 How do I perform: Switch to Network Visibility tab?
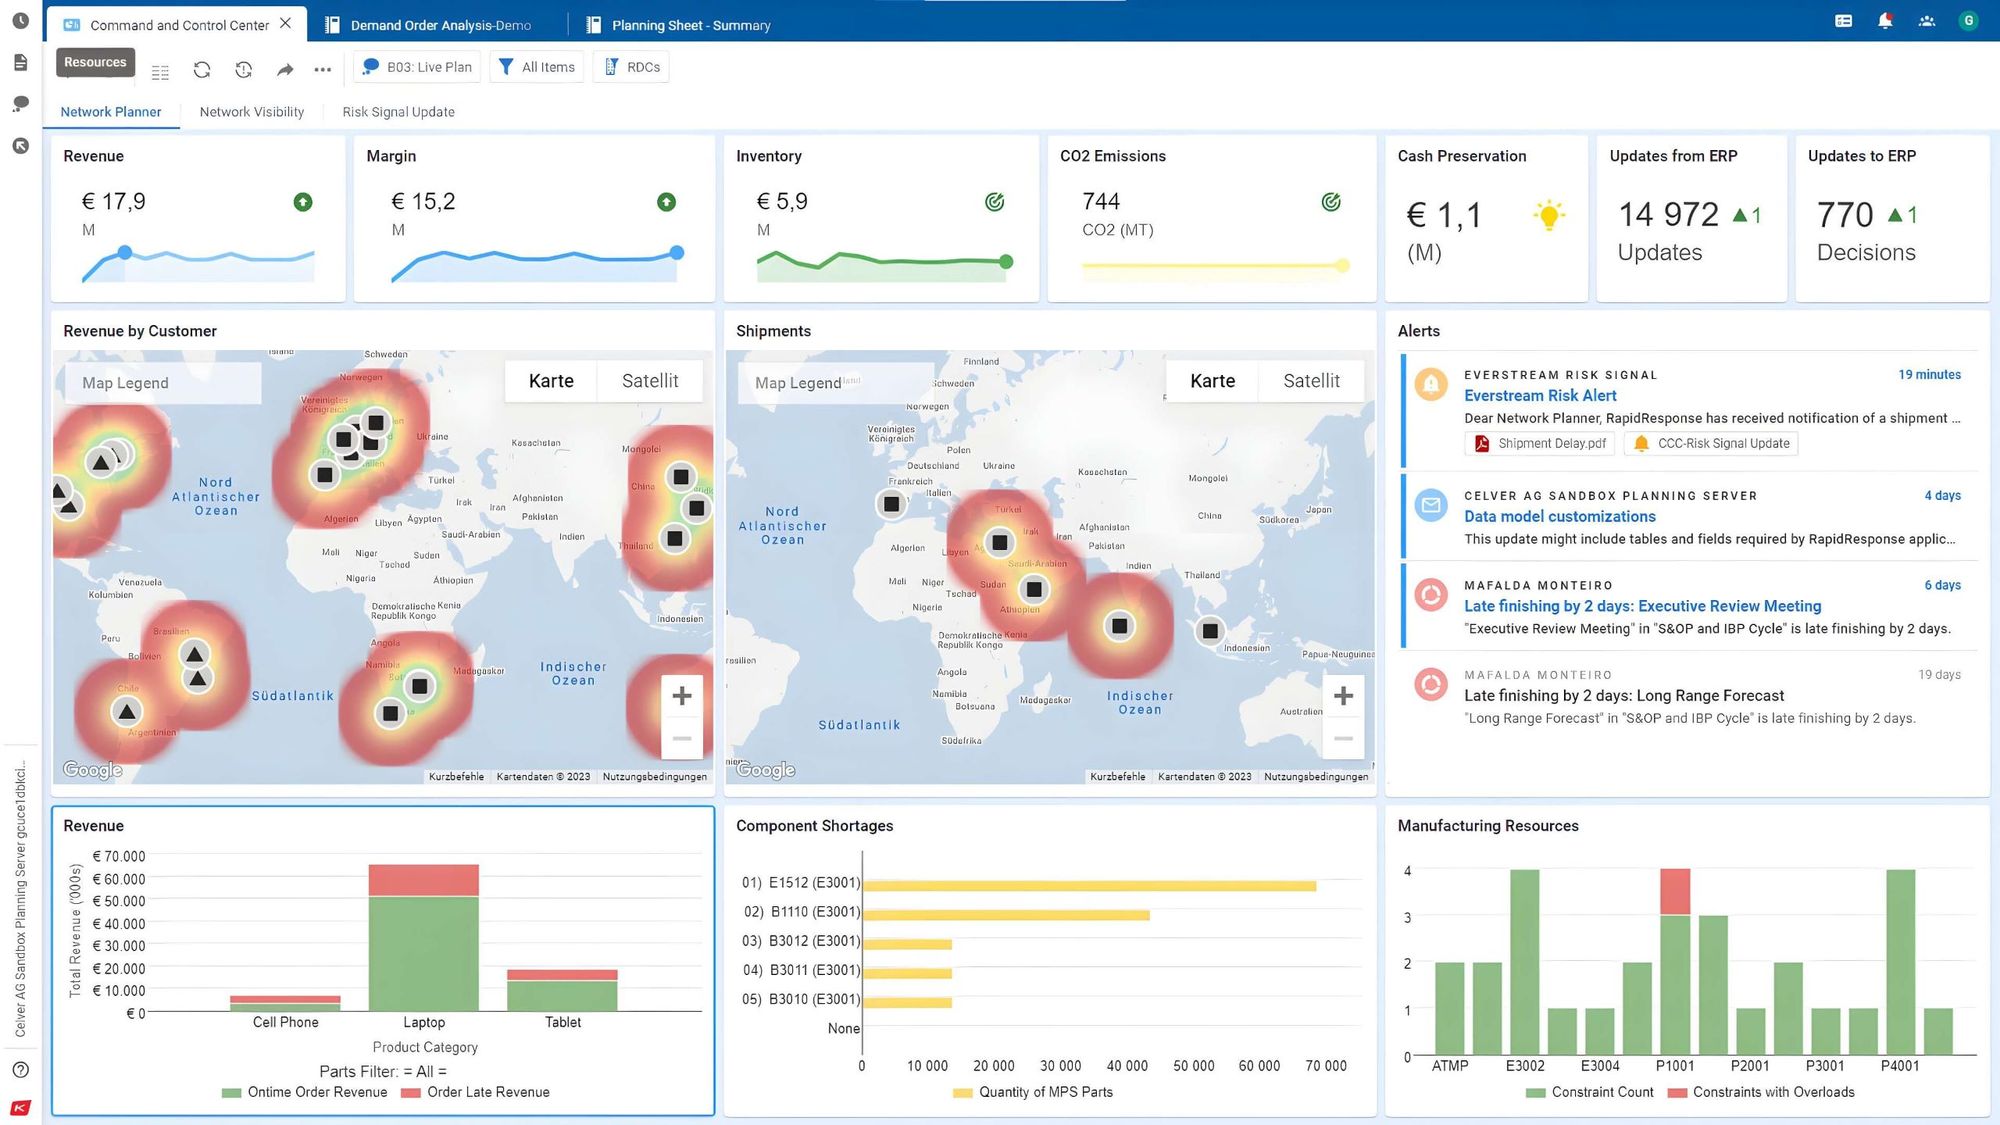point(251,112)
